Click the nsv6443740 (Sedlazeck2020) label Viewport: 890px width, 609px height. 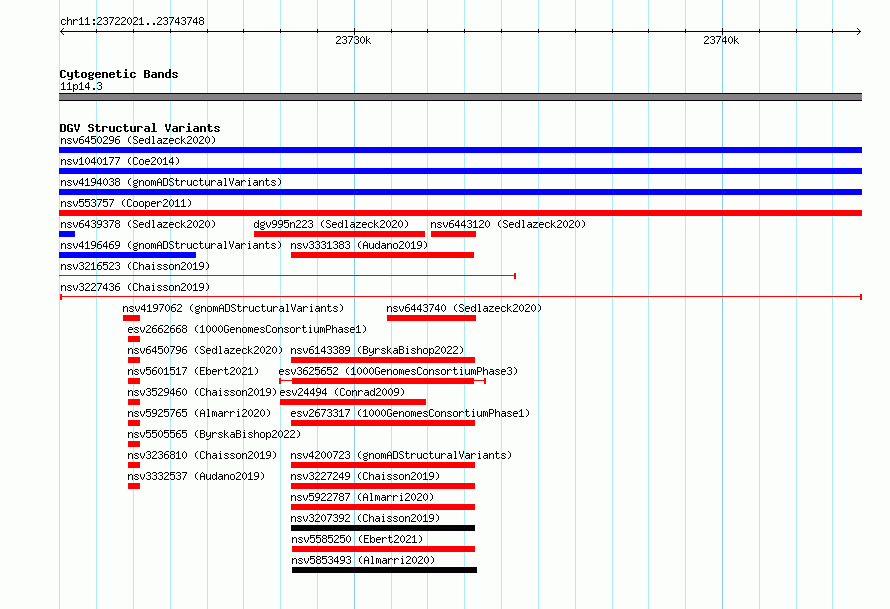(x=464, y=308)
